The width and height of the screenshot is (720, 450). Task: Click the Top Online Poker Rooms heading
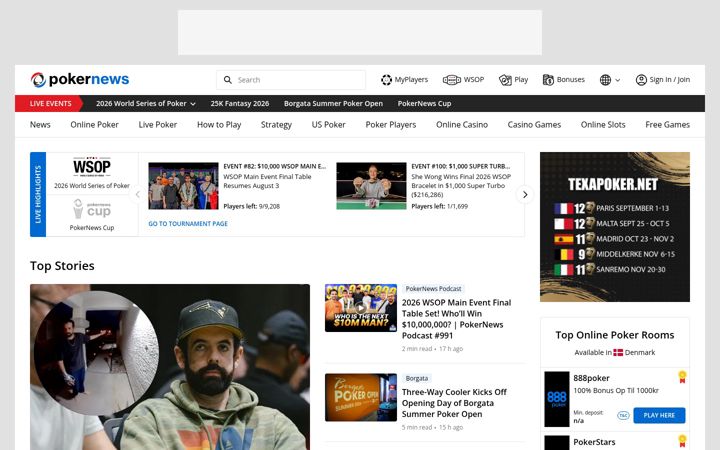[615, 335]
